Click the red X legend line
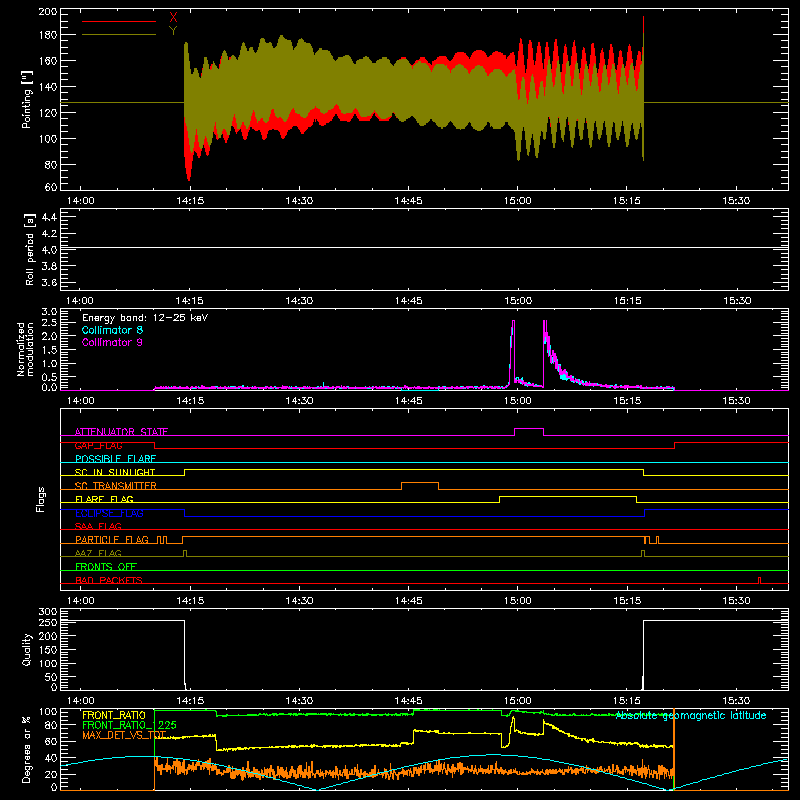The image size is (800, 800). (x=119, y=21)
